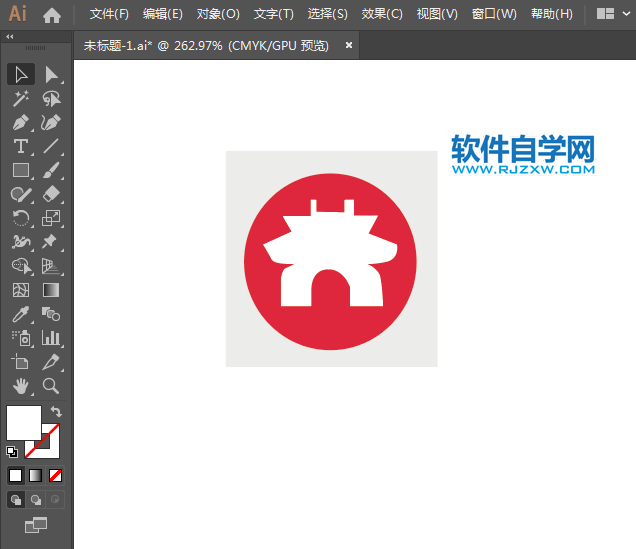Select the Artboard tool
Screen dimensions: 636x549
[x=21, y=362]
